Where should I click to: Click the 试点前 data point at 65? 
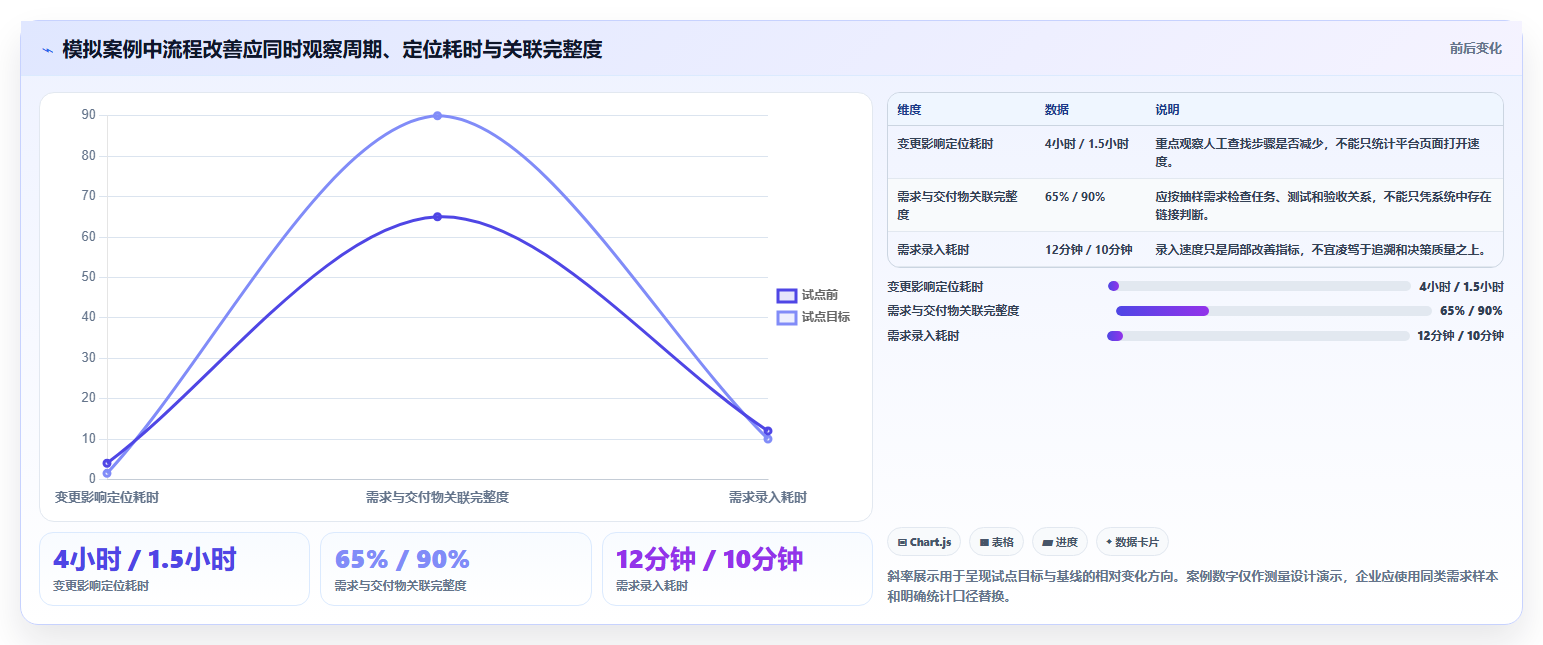[437, 217]
